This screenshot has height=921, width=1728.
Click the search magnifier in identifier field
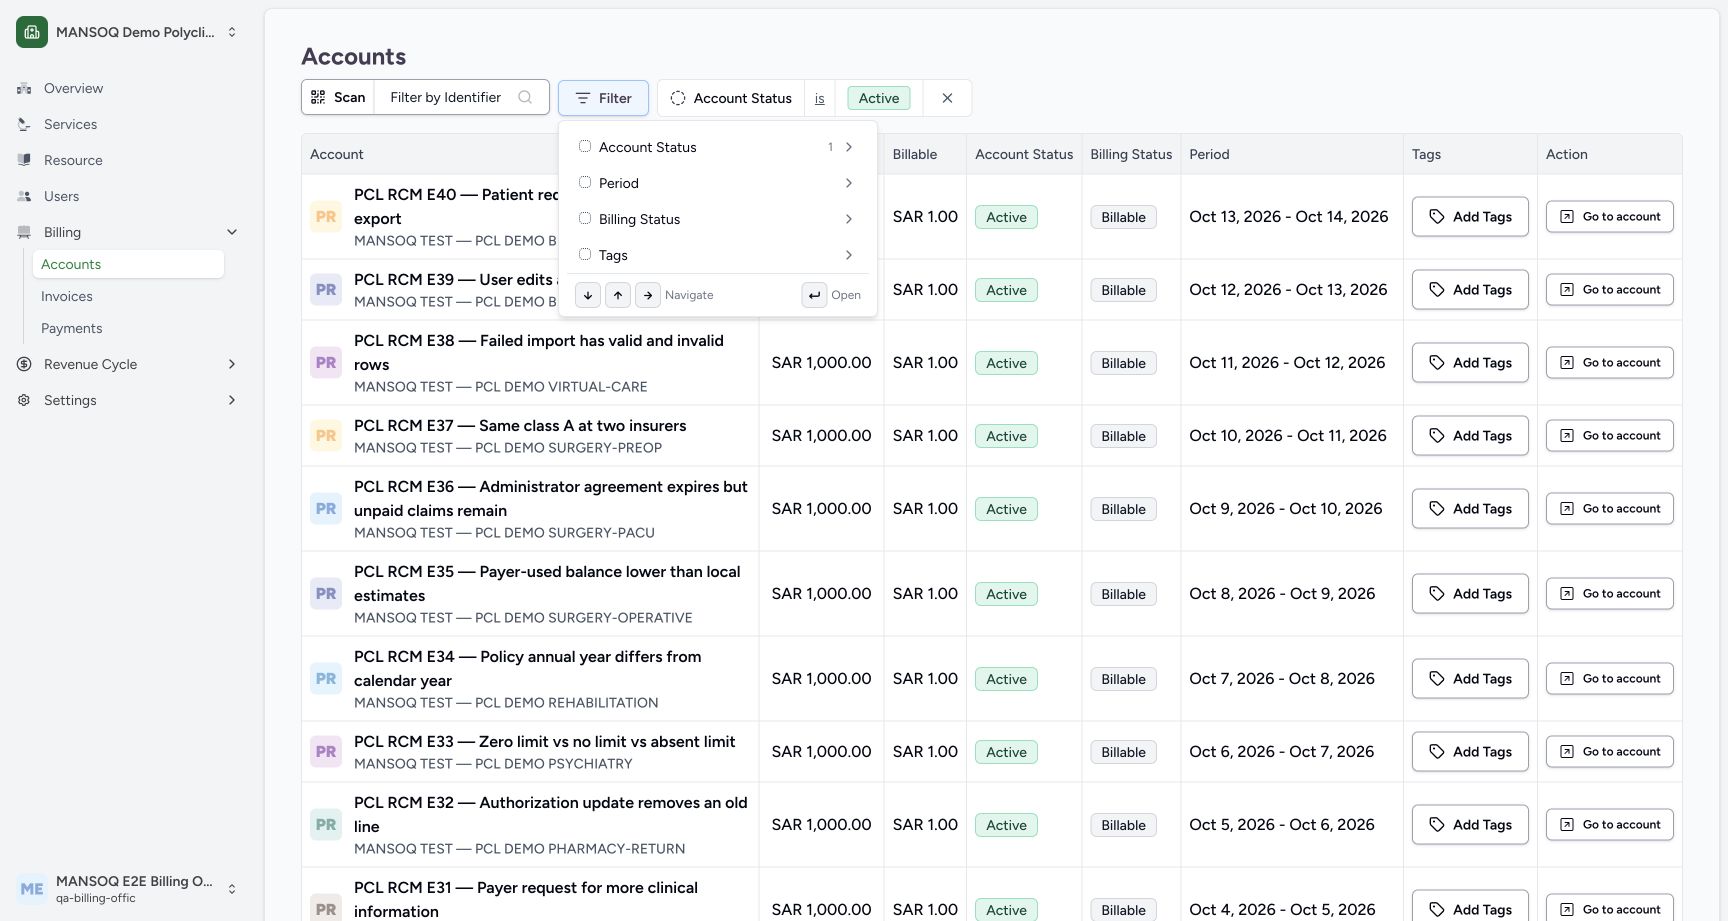click(525, 97)
